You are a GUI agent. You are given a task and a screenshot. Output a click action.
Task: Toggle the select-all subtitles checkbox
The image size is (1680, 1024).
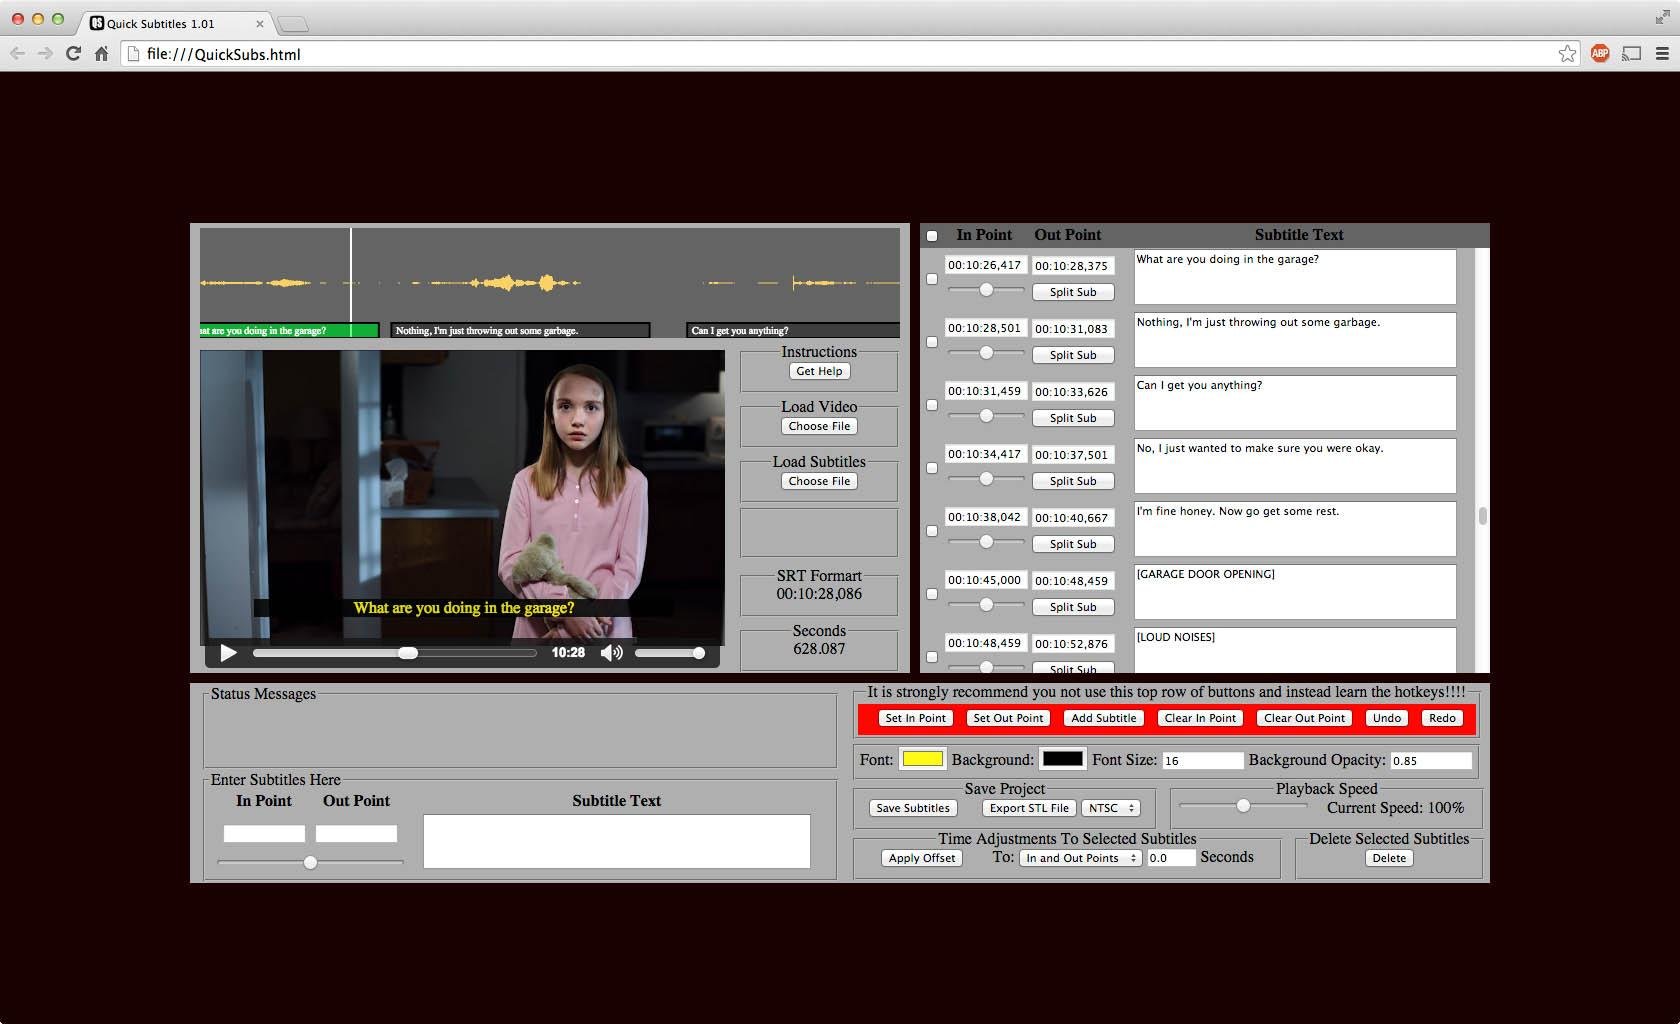pyautogui.click(x=932, y=235)
